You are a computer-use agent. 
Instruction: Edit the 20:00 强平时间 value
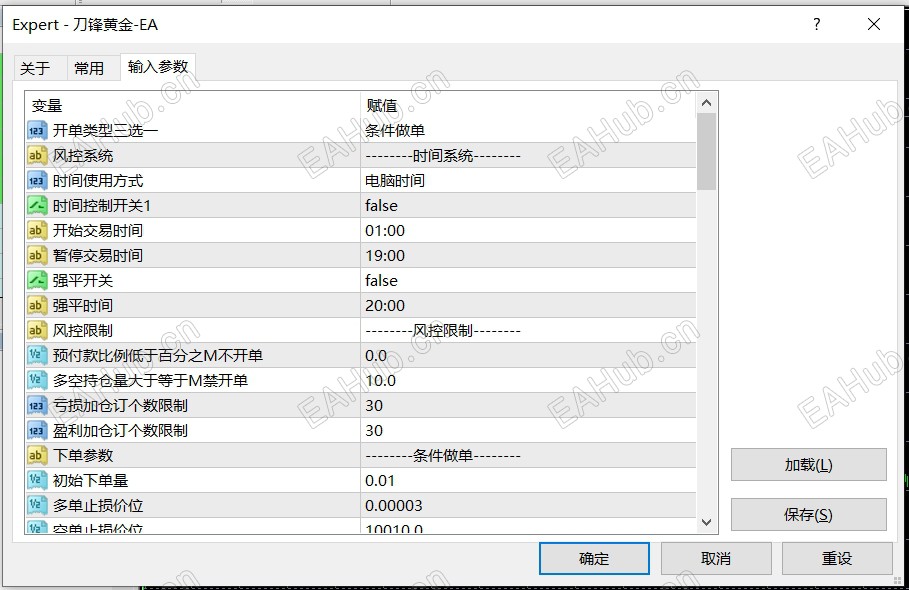[528, 305]
